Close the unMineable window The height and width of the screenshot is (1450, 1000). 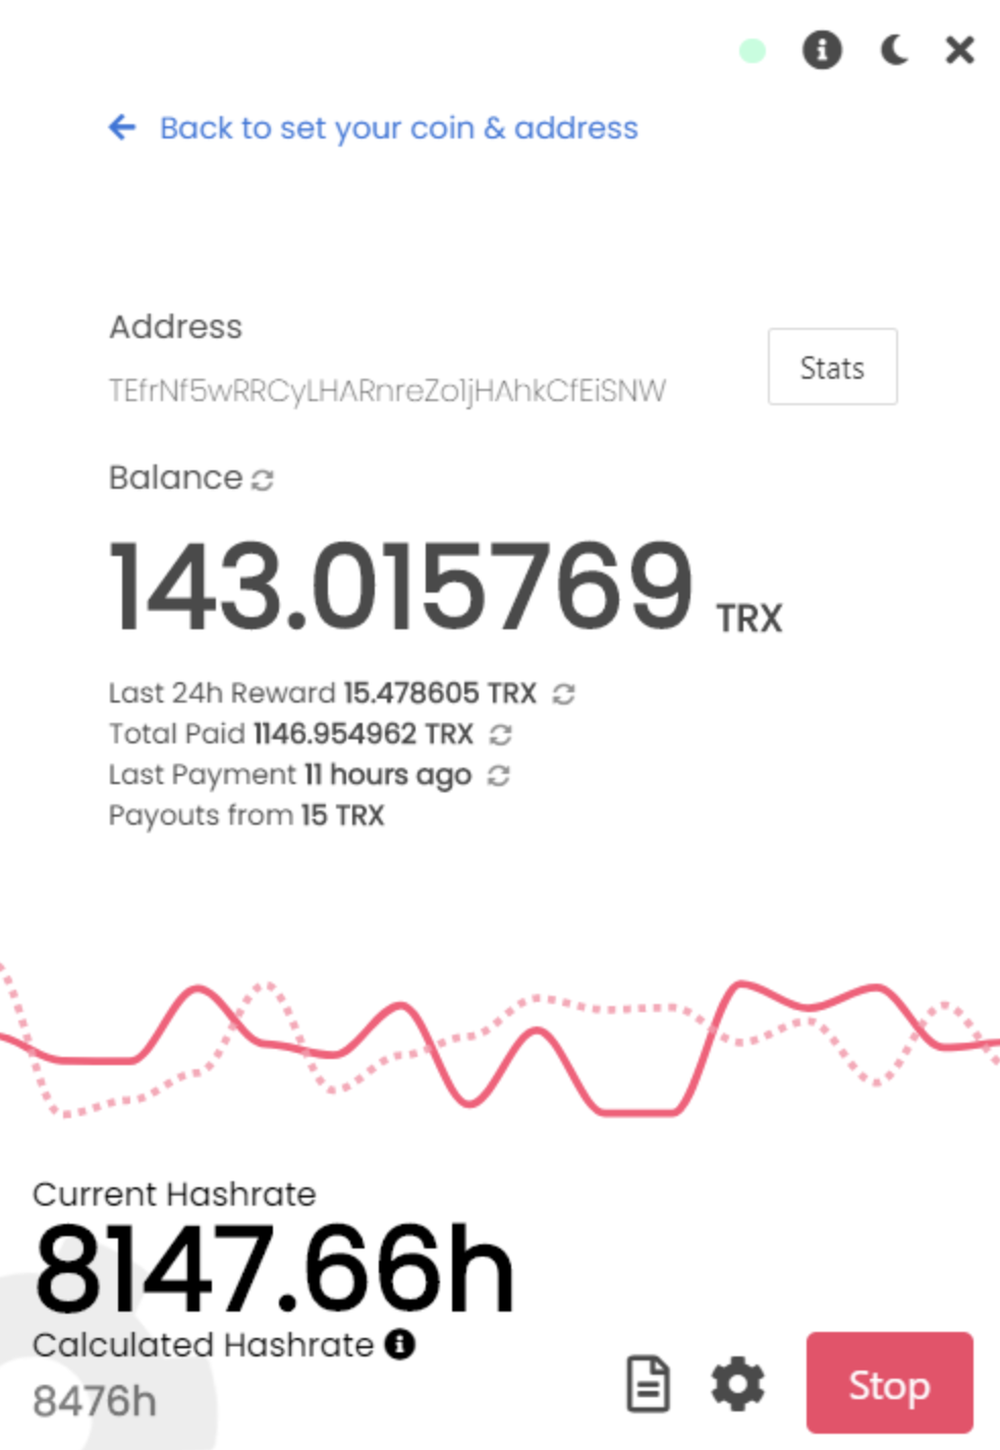(958, 49)
